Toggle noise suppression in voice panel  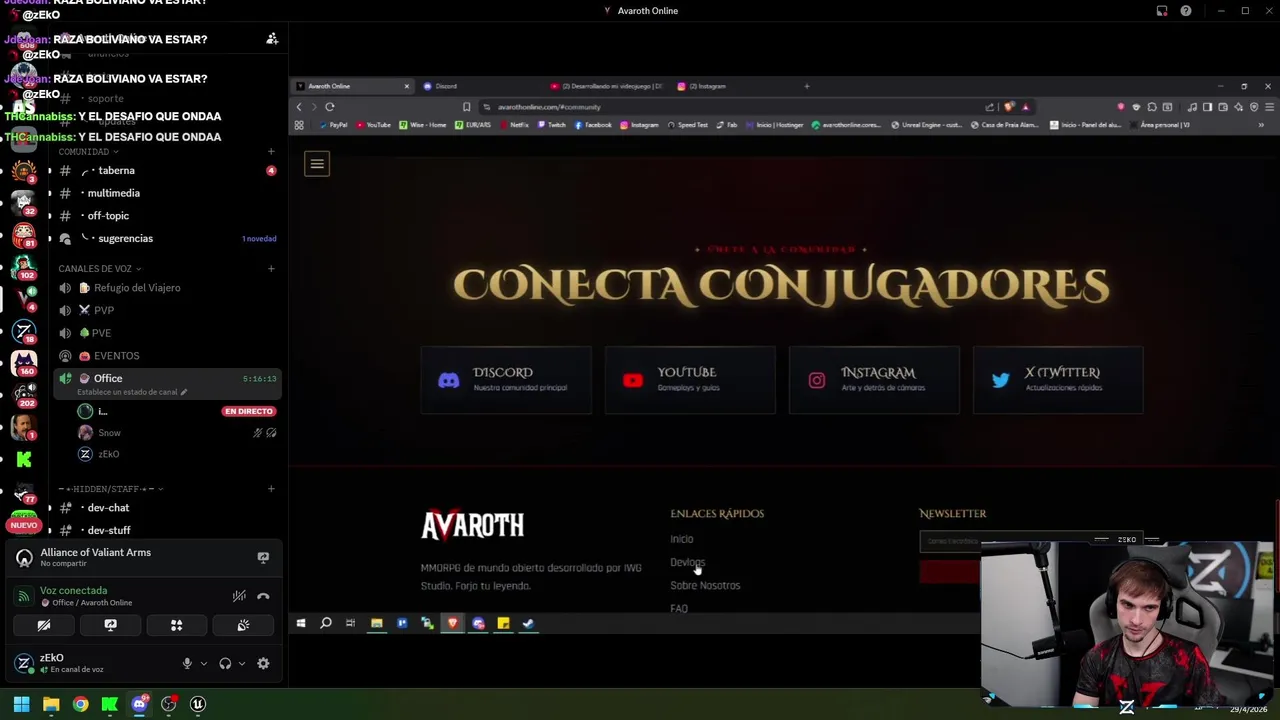click(x=239, y=596)
